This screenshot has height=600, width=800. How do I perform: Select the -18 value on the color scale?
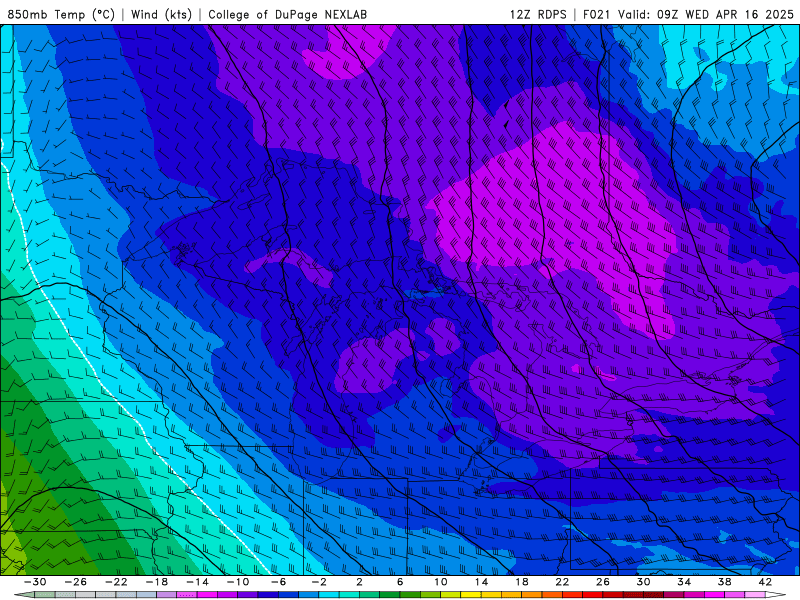[157, 582]
